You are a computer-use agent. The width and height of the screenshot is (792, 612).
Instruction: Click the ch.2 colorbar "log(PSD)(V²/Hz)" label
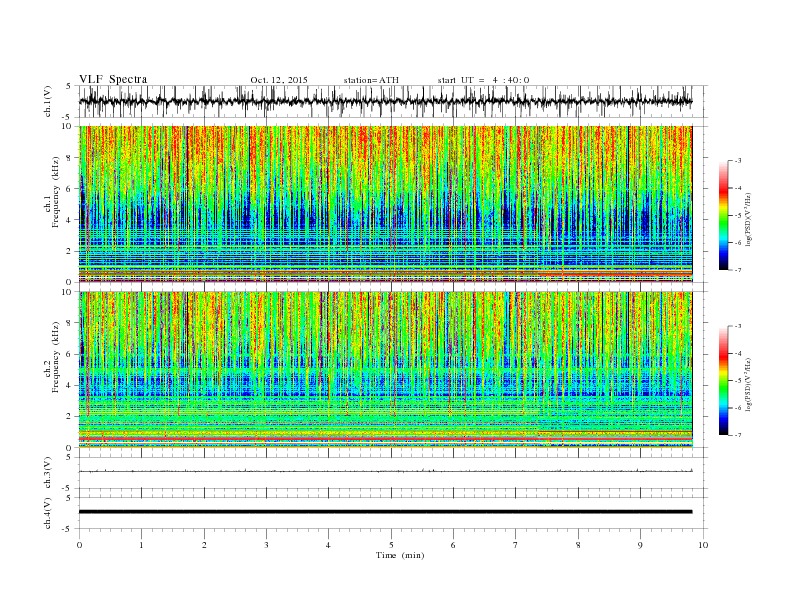click(749, 384)
